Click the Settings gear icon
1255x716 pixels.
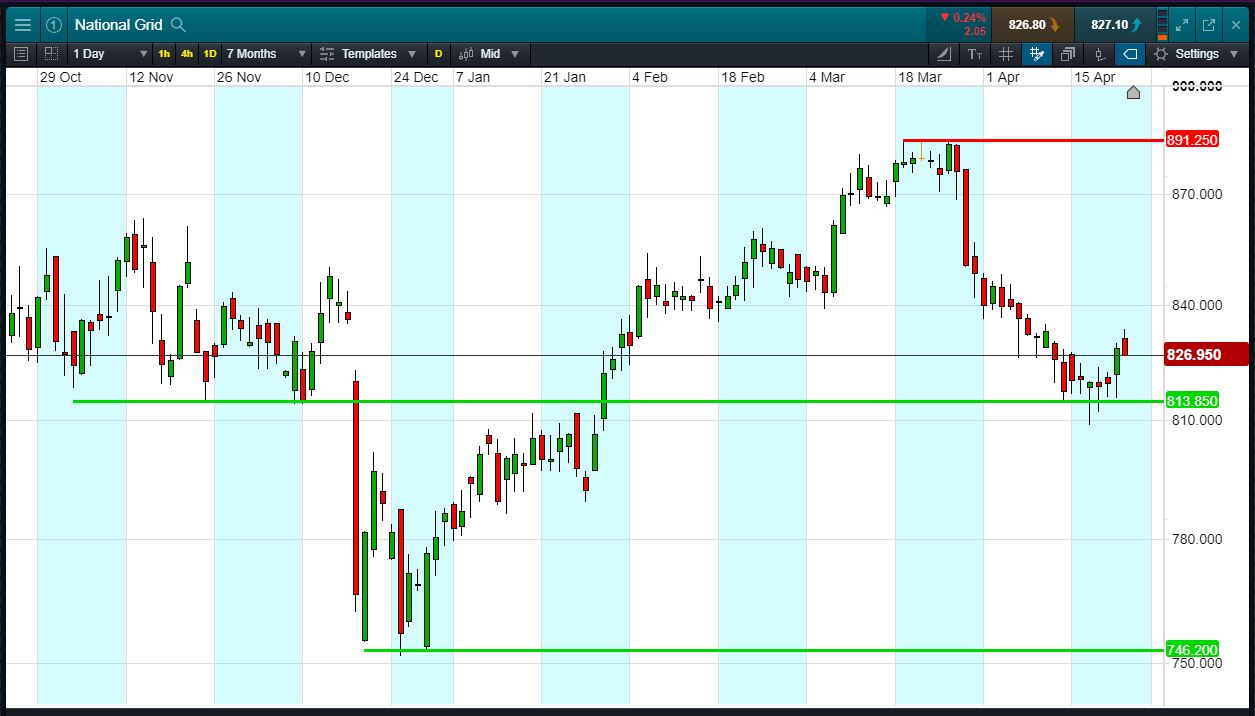tap(1161, 54)
